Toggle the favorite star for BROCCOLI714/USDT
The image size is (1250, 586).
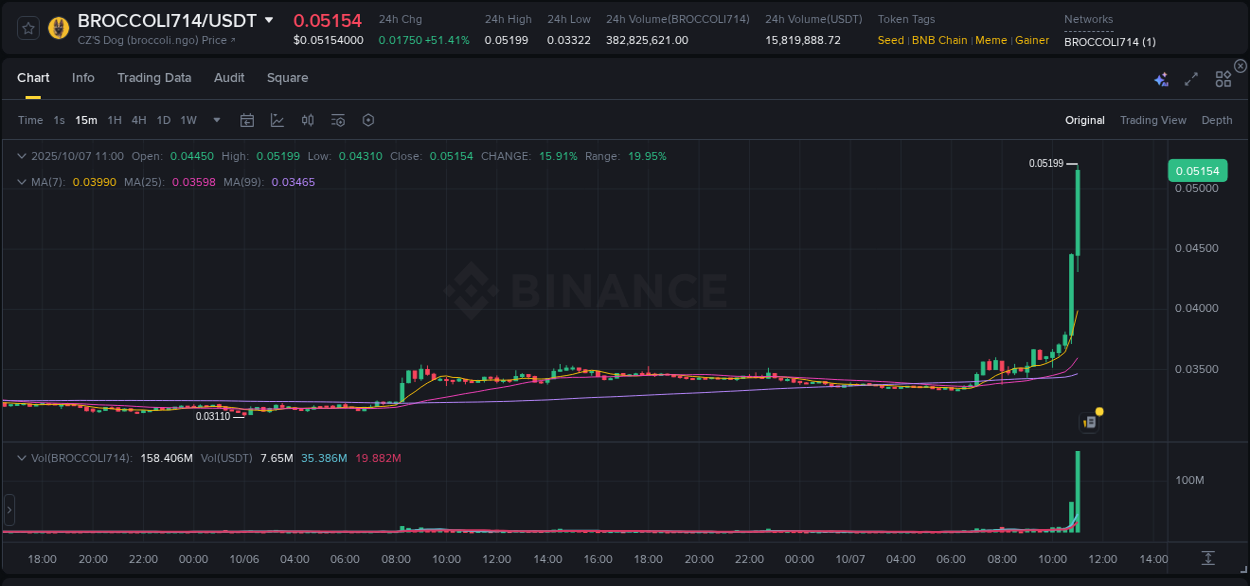tap(27, 27)
